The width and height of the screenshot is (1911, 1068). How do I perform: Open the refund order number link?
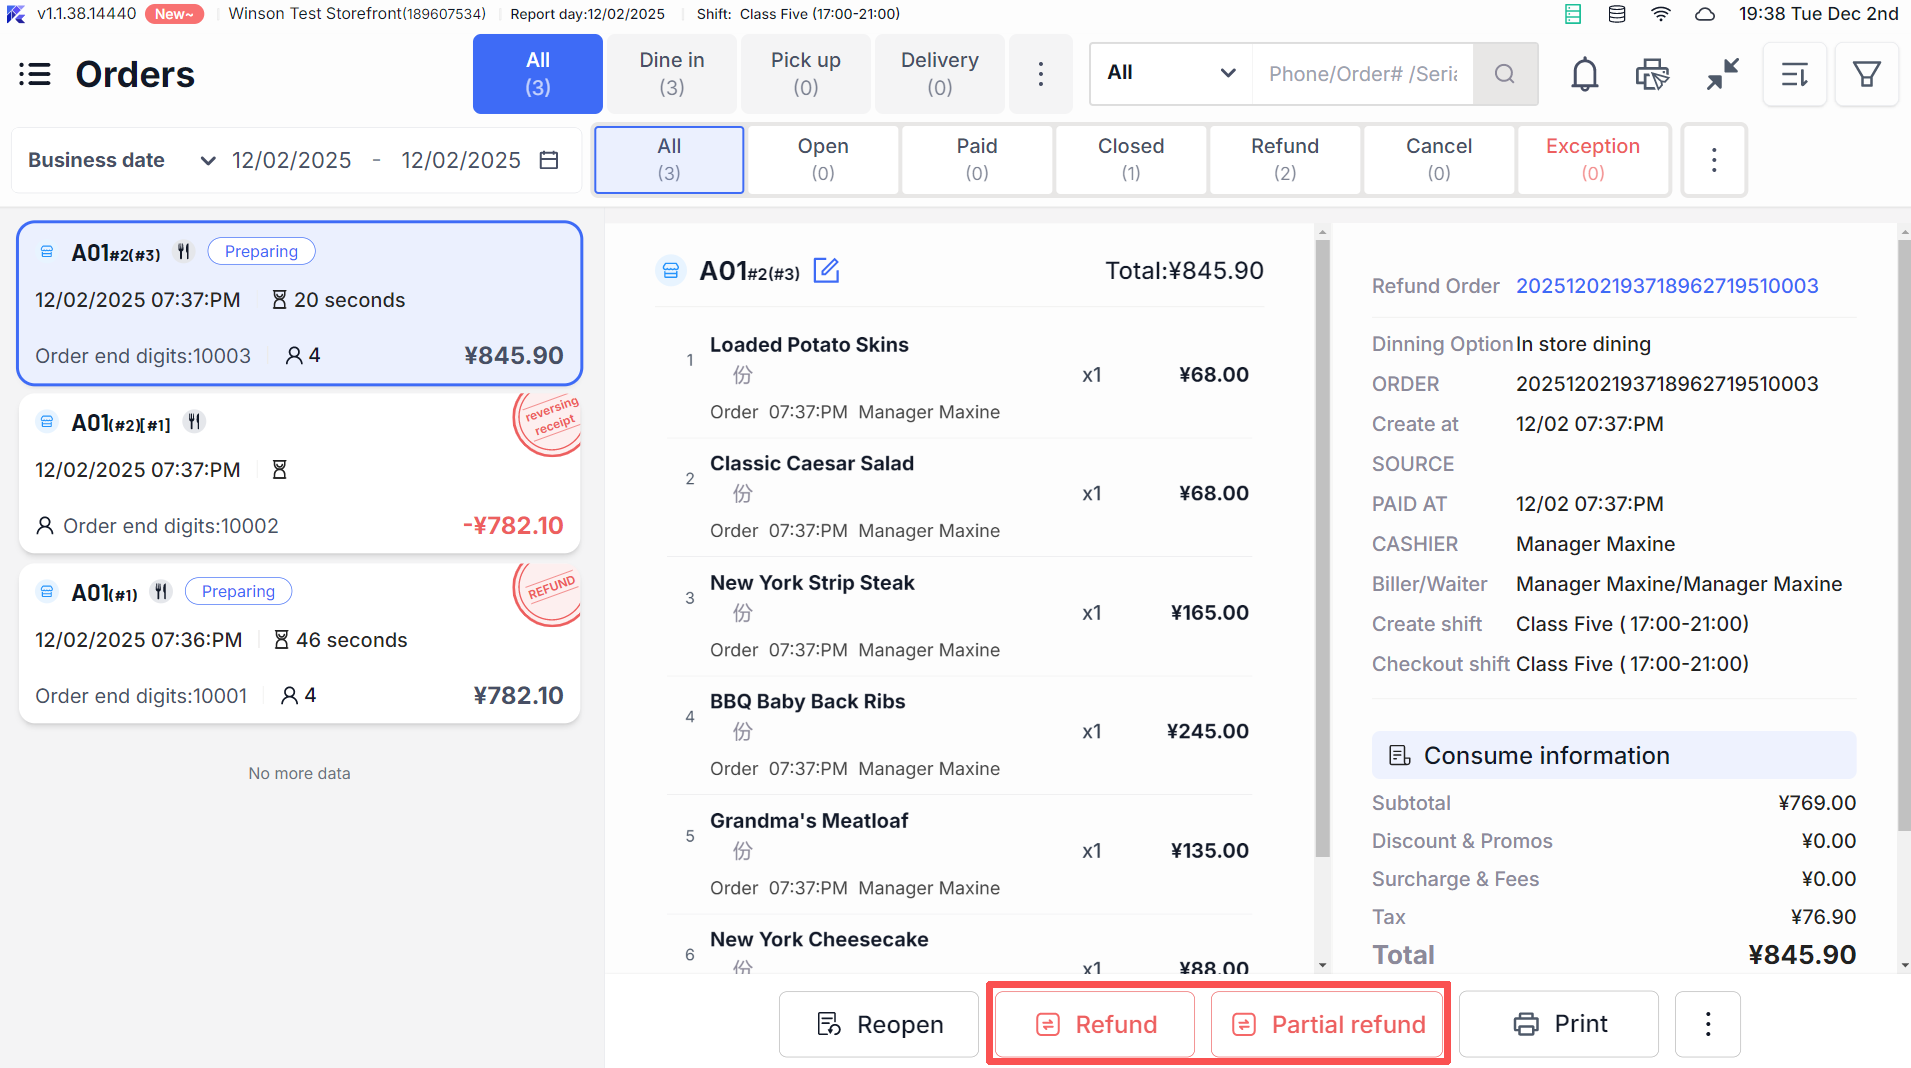click(1666, 286)
